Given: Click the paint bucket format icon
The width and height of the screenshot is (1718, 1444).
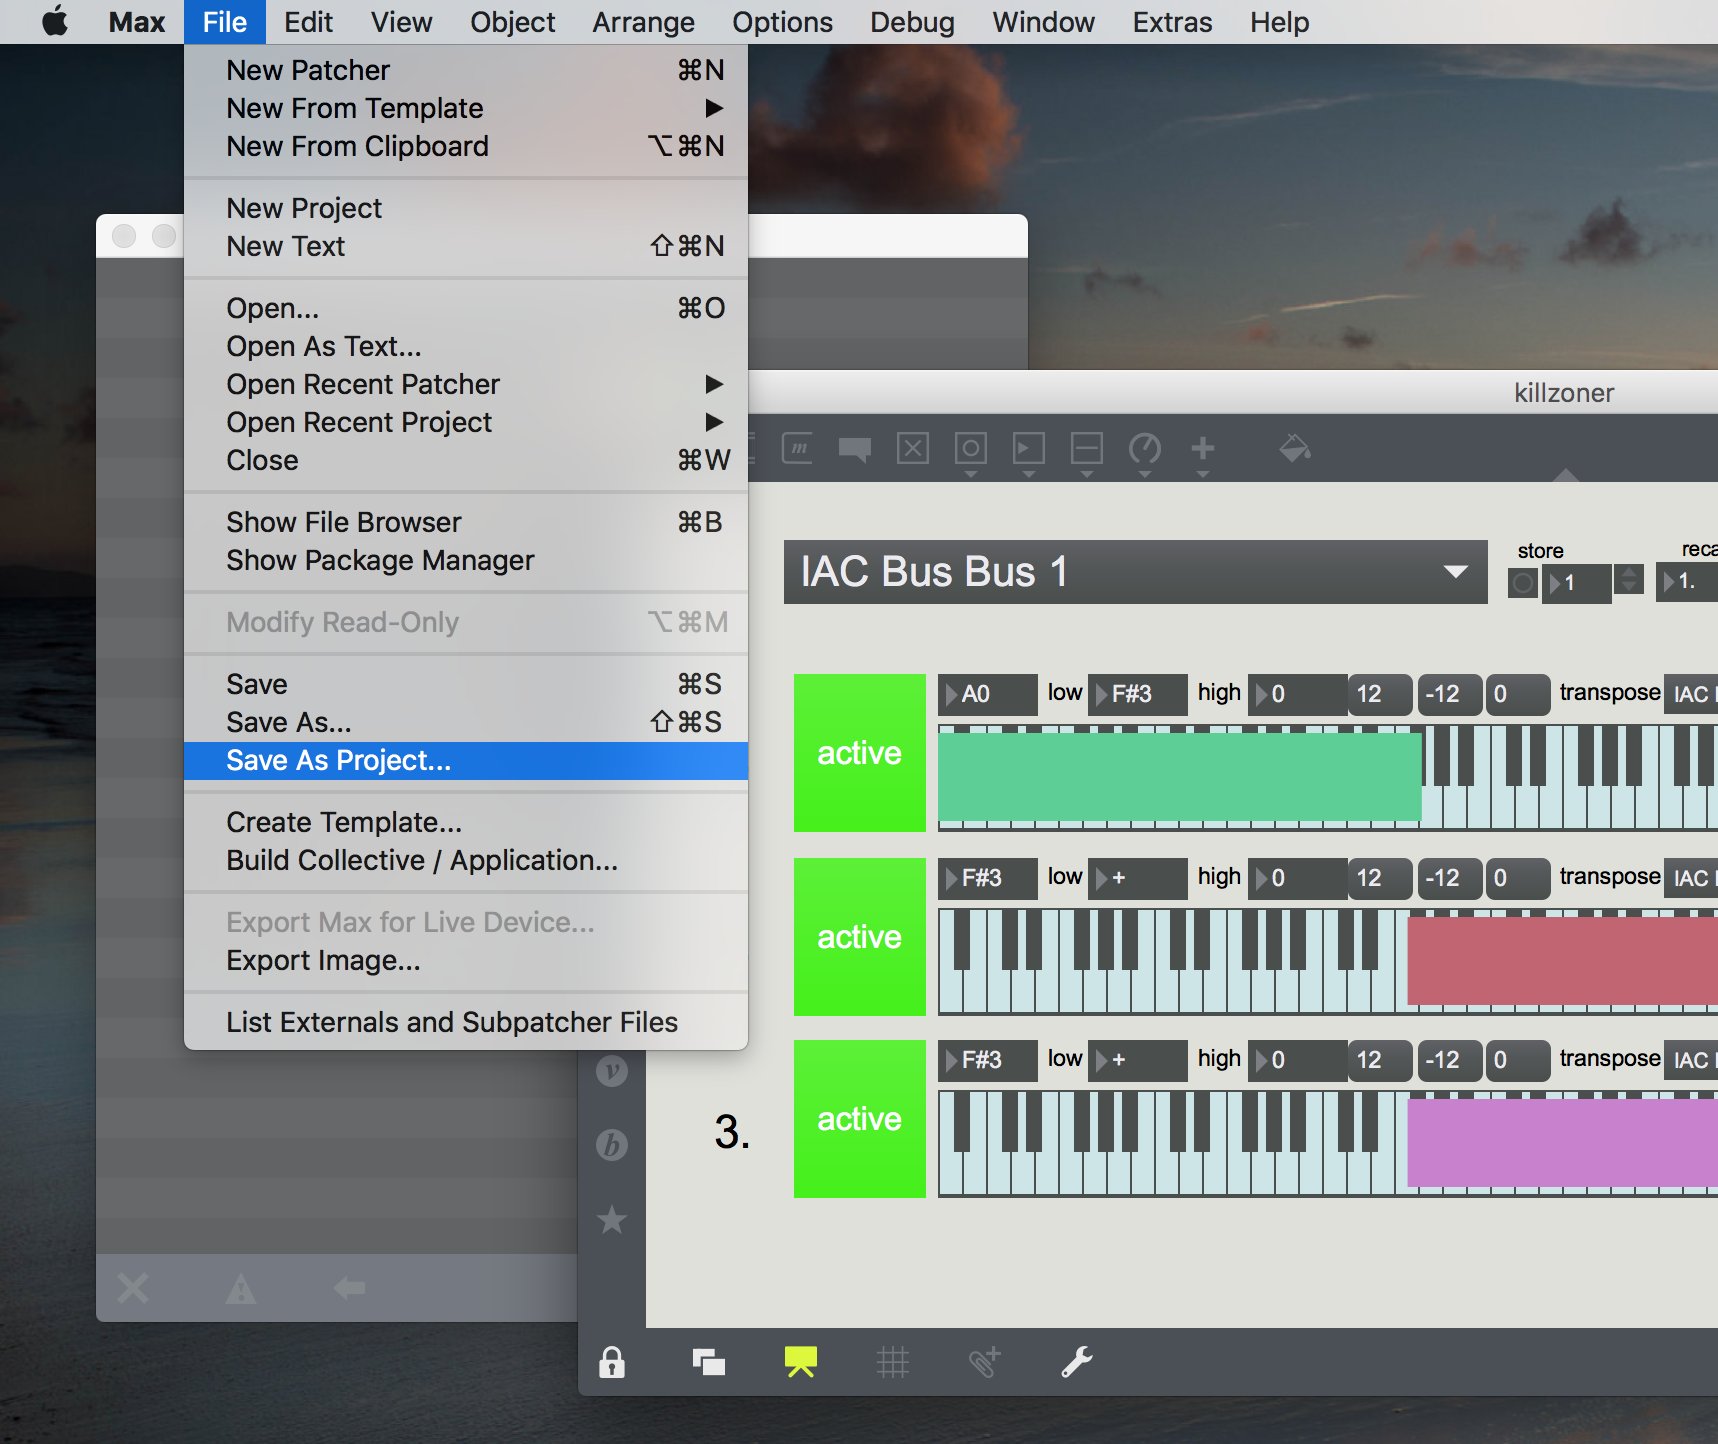Looking at the screenshot, I should tap(1294, 449).
